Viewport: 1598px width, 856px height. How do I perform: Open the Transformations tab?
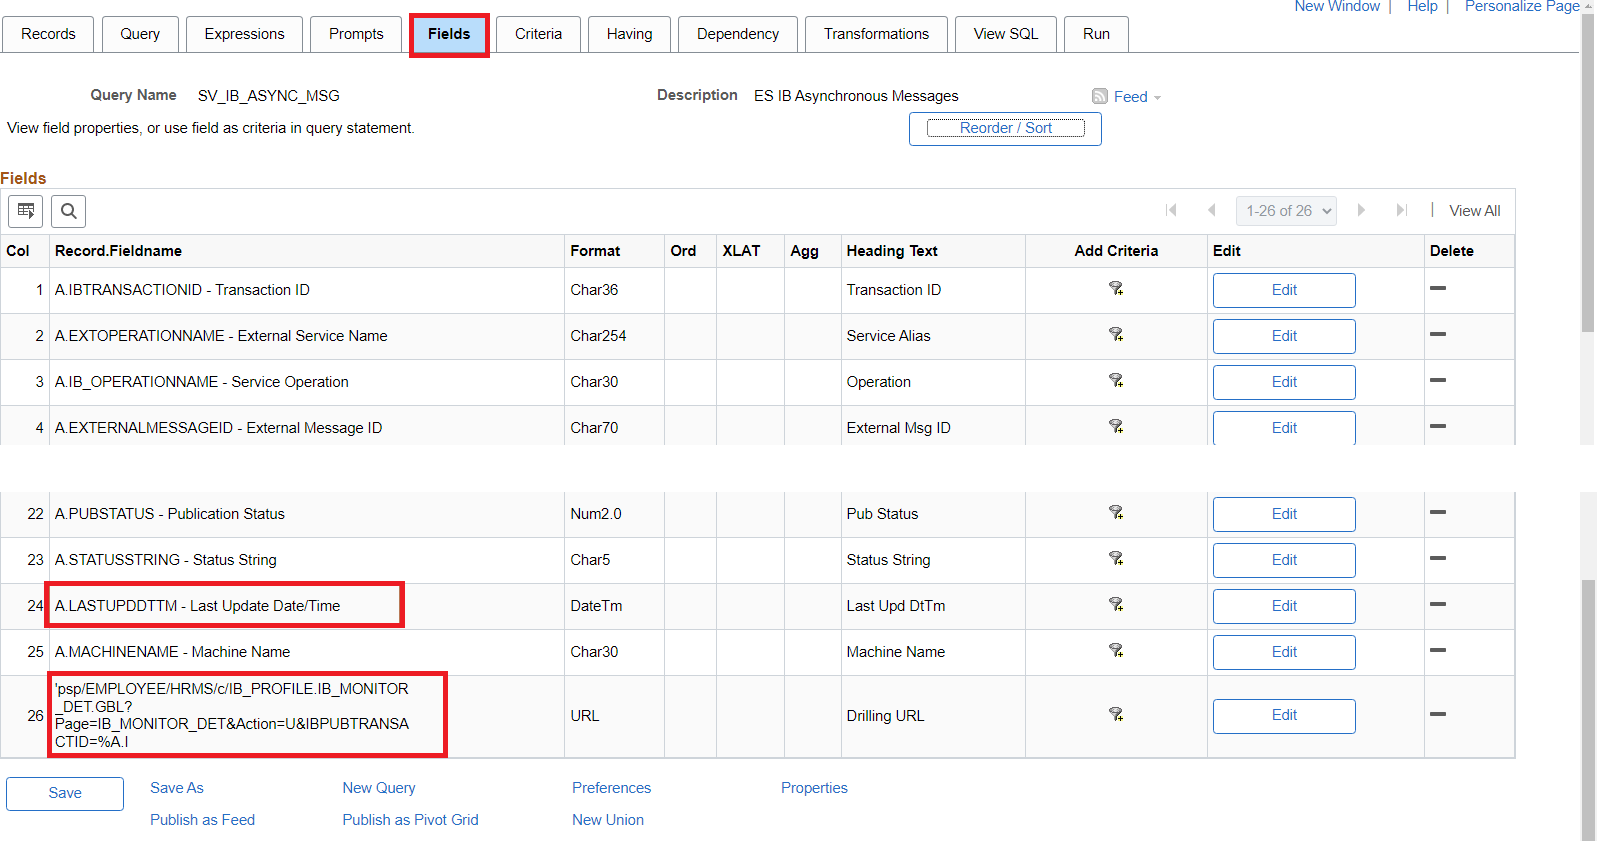[876, 34]
